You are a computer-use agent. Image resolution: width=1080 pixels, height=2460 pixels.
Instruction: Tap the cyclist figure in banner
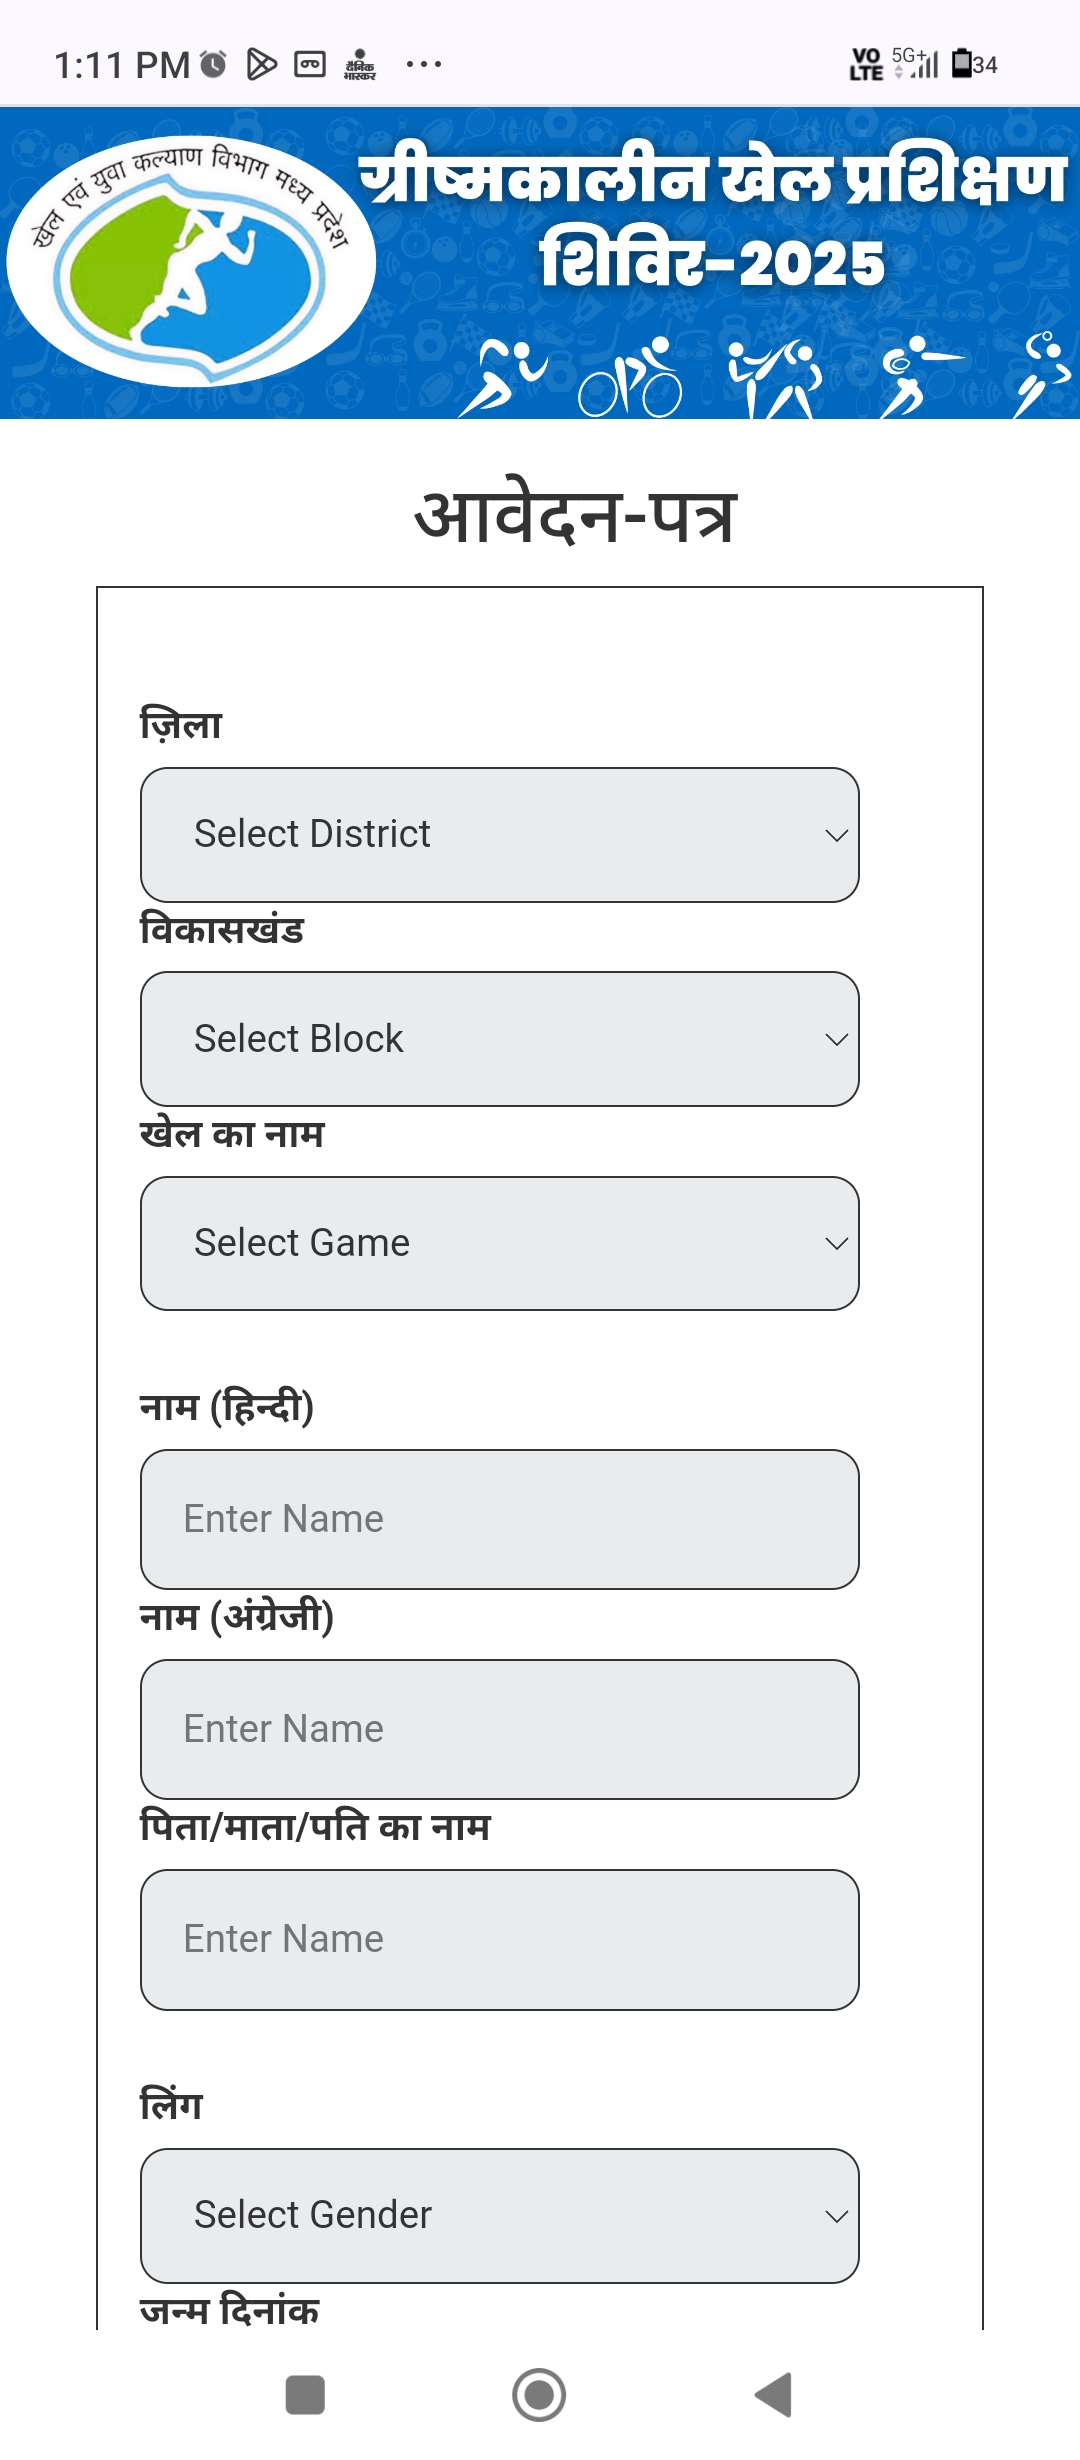[x=631, y=377]
